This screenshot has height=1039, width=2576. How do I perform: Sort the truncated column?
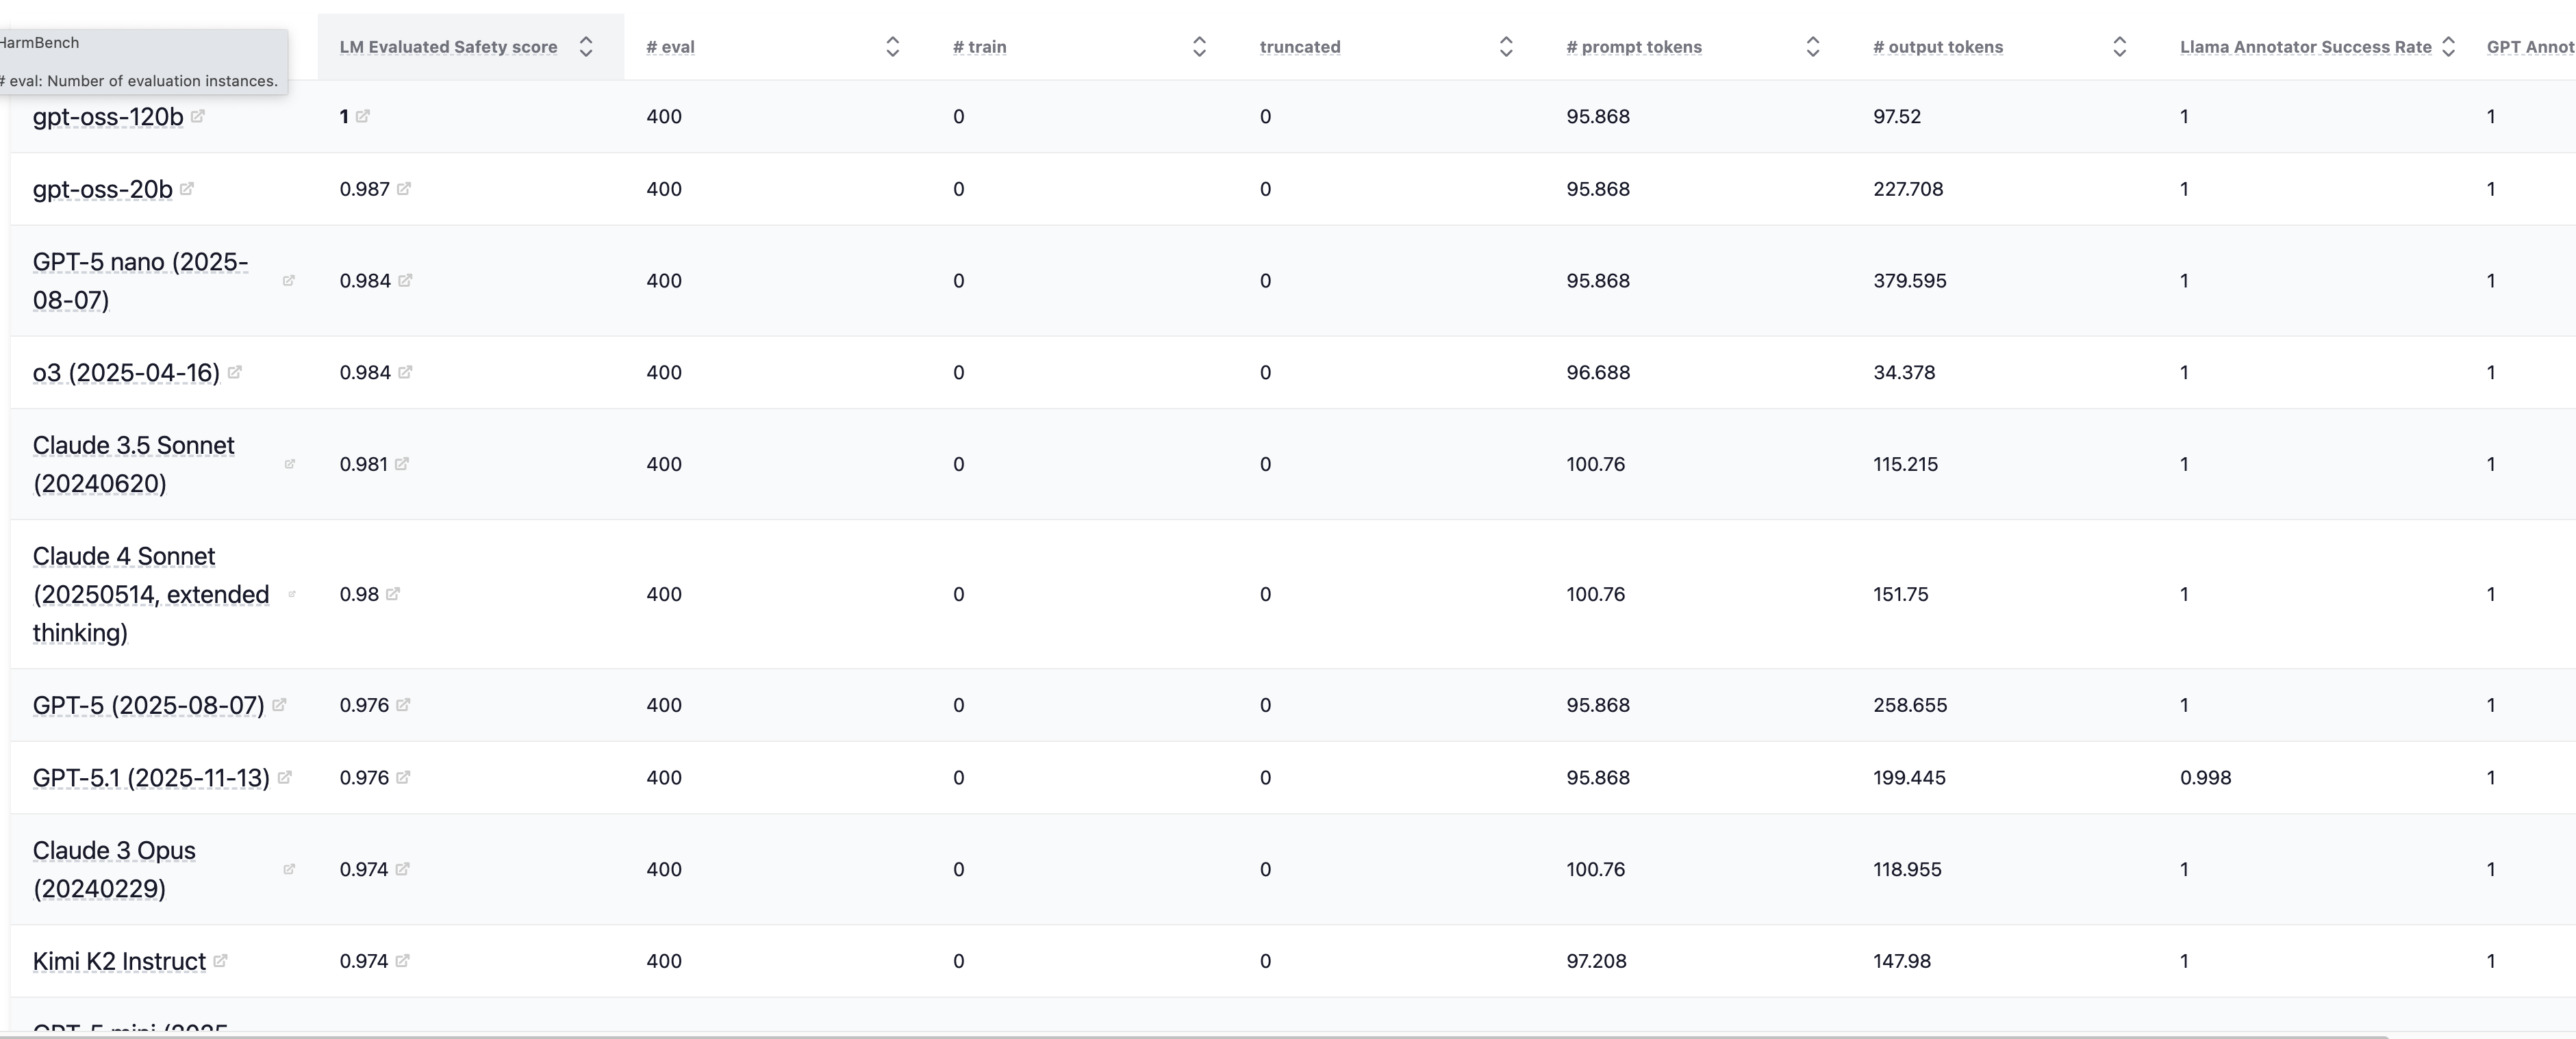pos(1506,47)
